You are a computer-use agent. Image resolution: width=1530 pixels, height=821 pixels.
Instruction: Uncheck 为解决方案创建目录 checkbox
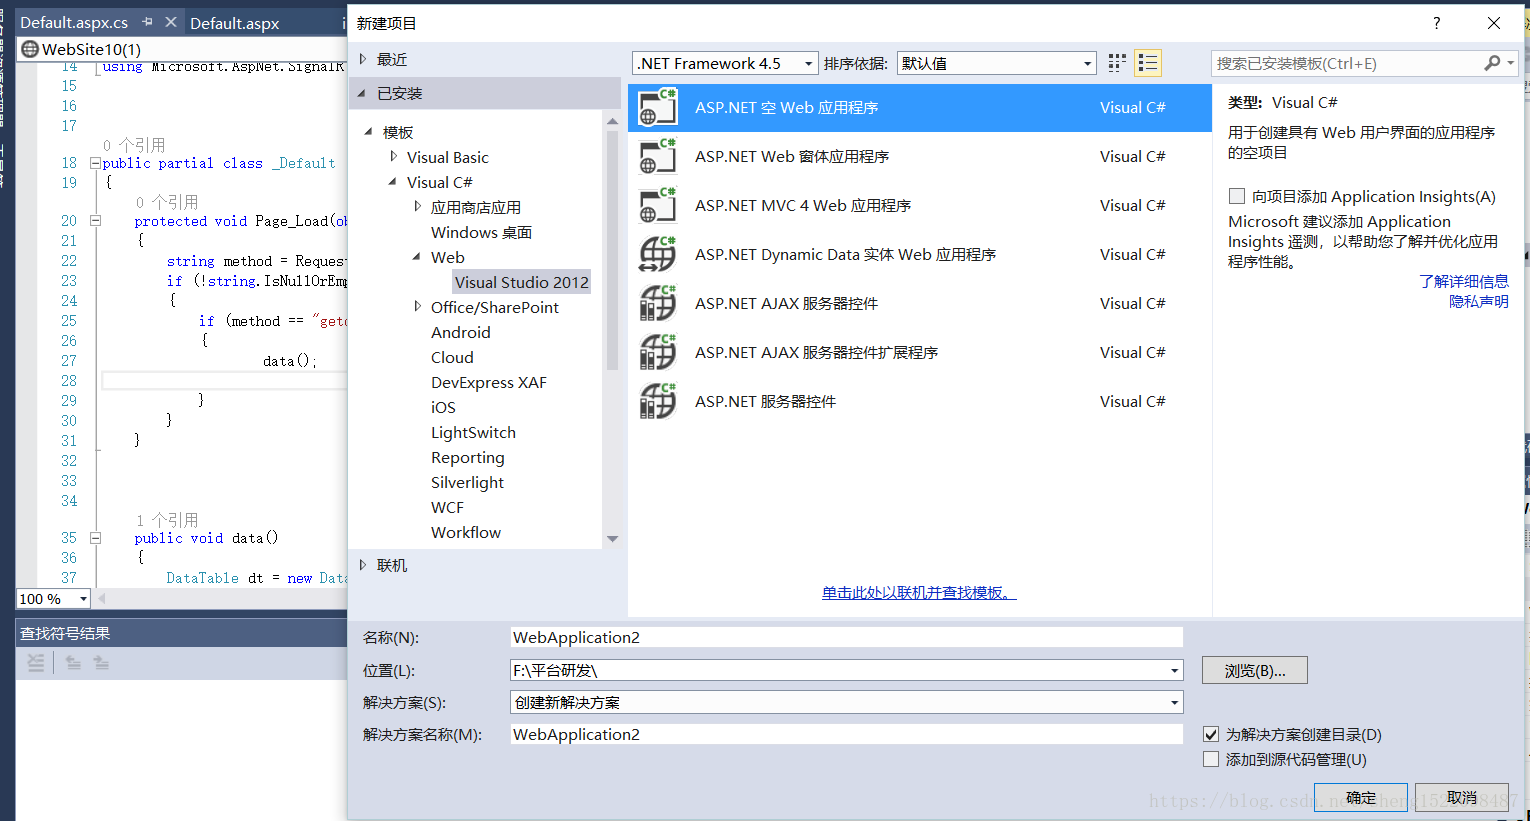click(x=1211, y=734)
